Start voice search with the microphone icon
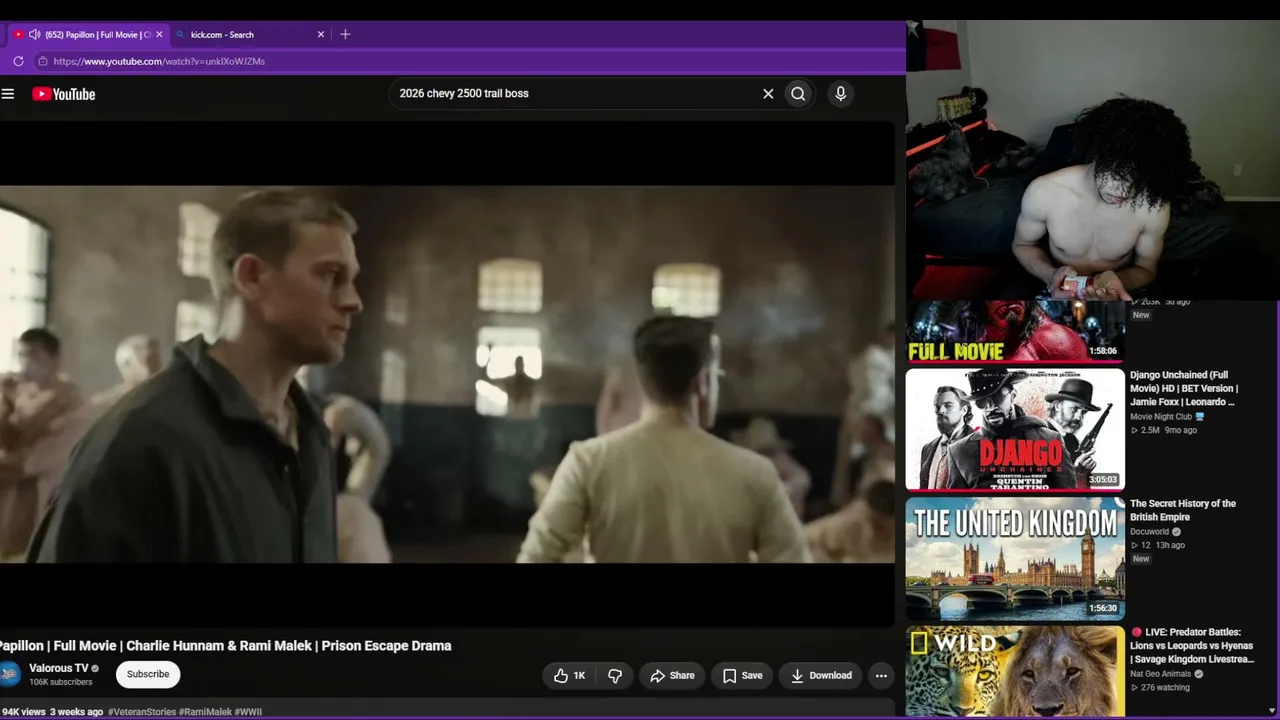1280x720 pixels. click(840, 94)
